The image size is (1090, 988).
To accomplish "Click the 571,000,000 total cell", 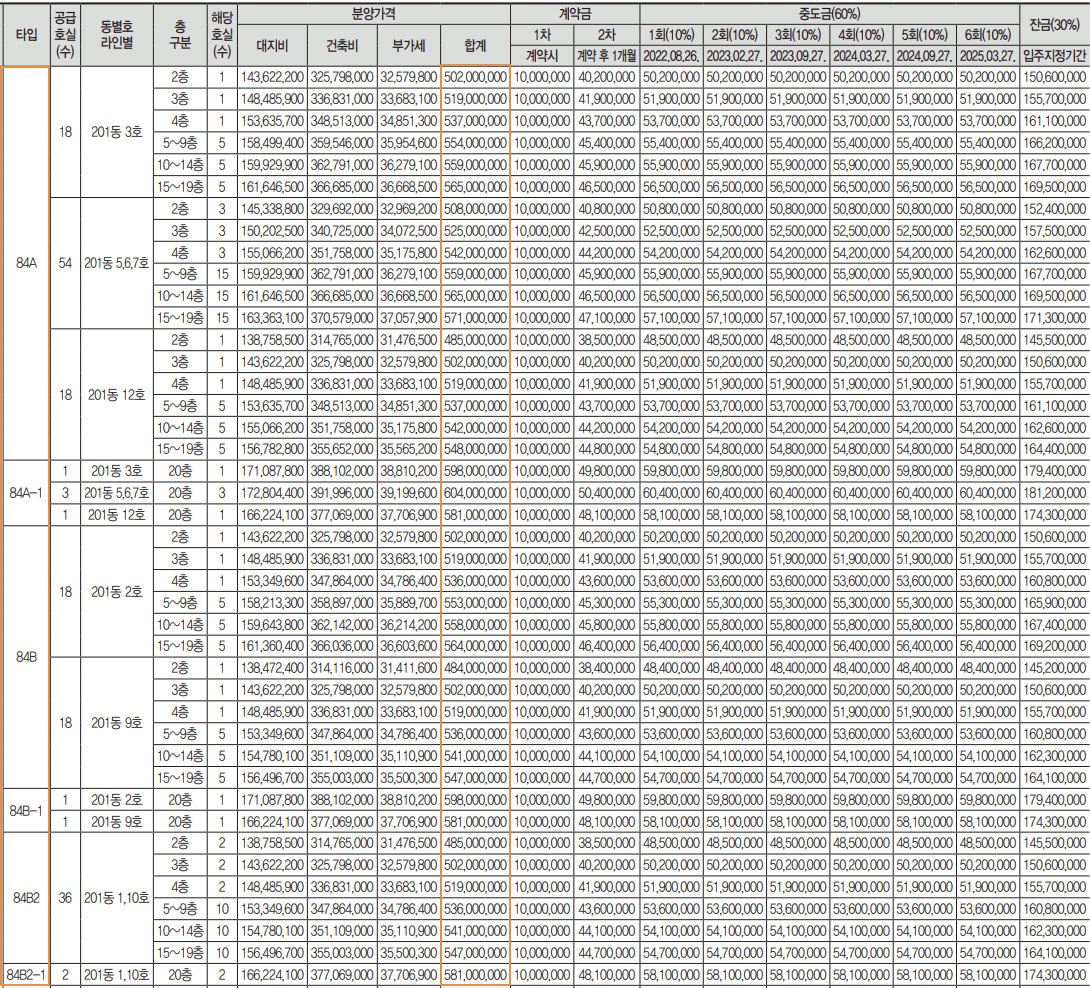I will (475, 318).
